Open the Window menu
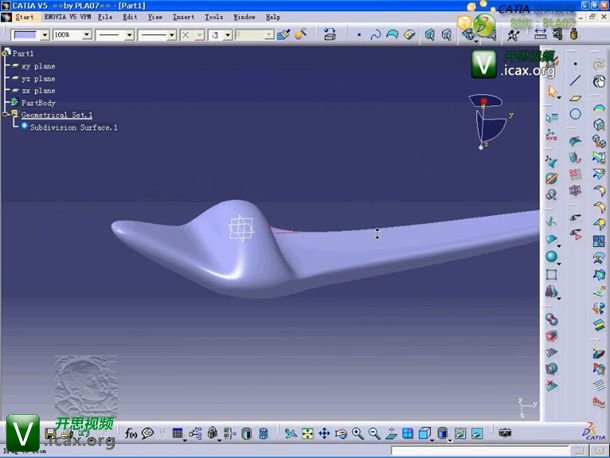This screenshot has height=458, width=610. pyautogui.click(x=244, y=17)
